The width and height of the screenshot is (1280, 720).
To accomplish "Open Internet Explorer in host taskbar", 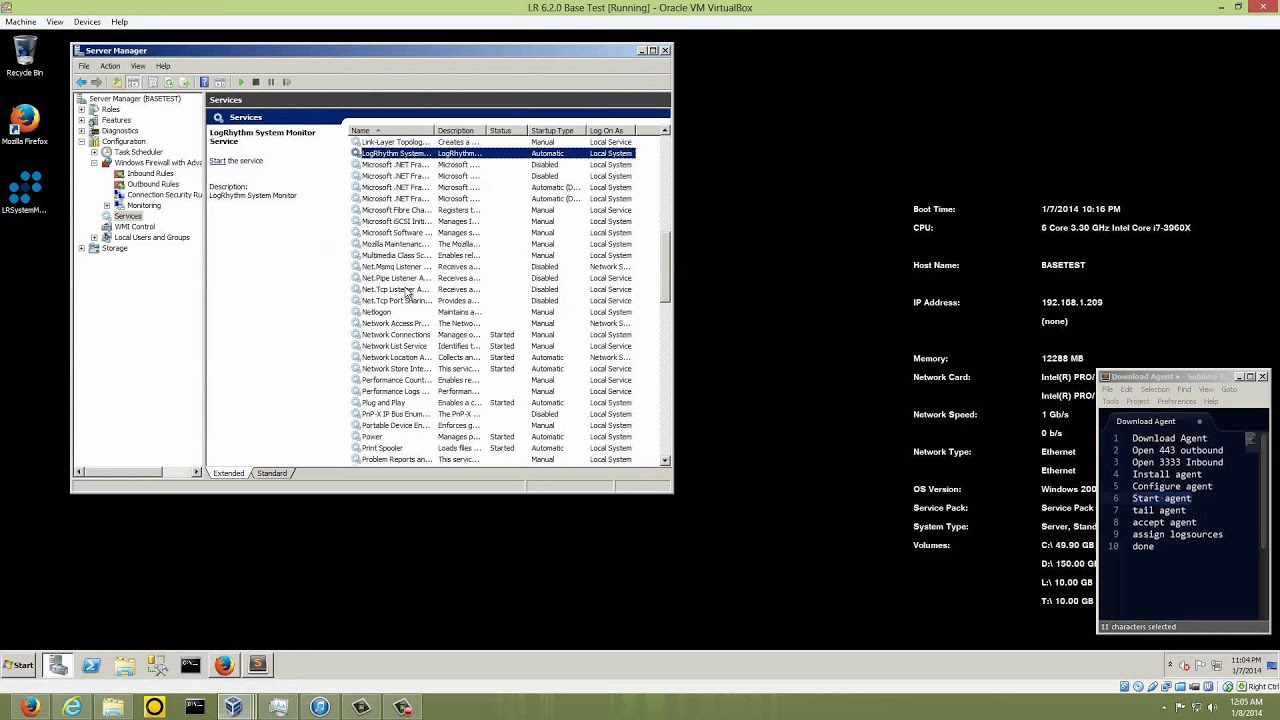I will 72,707.
